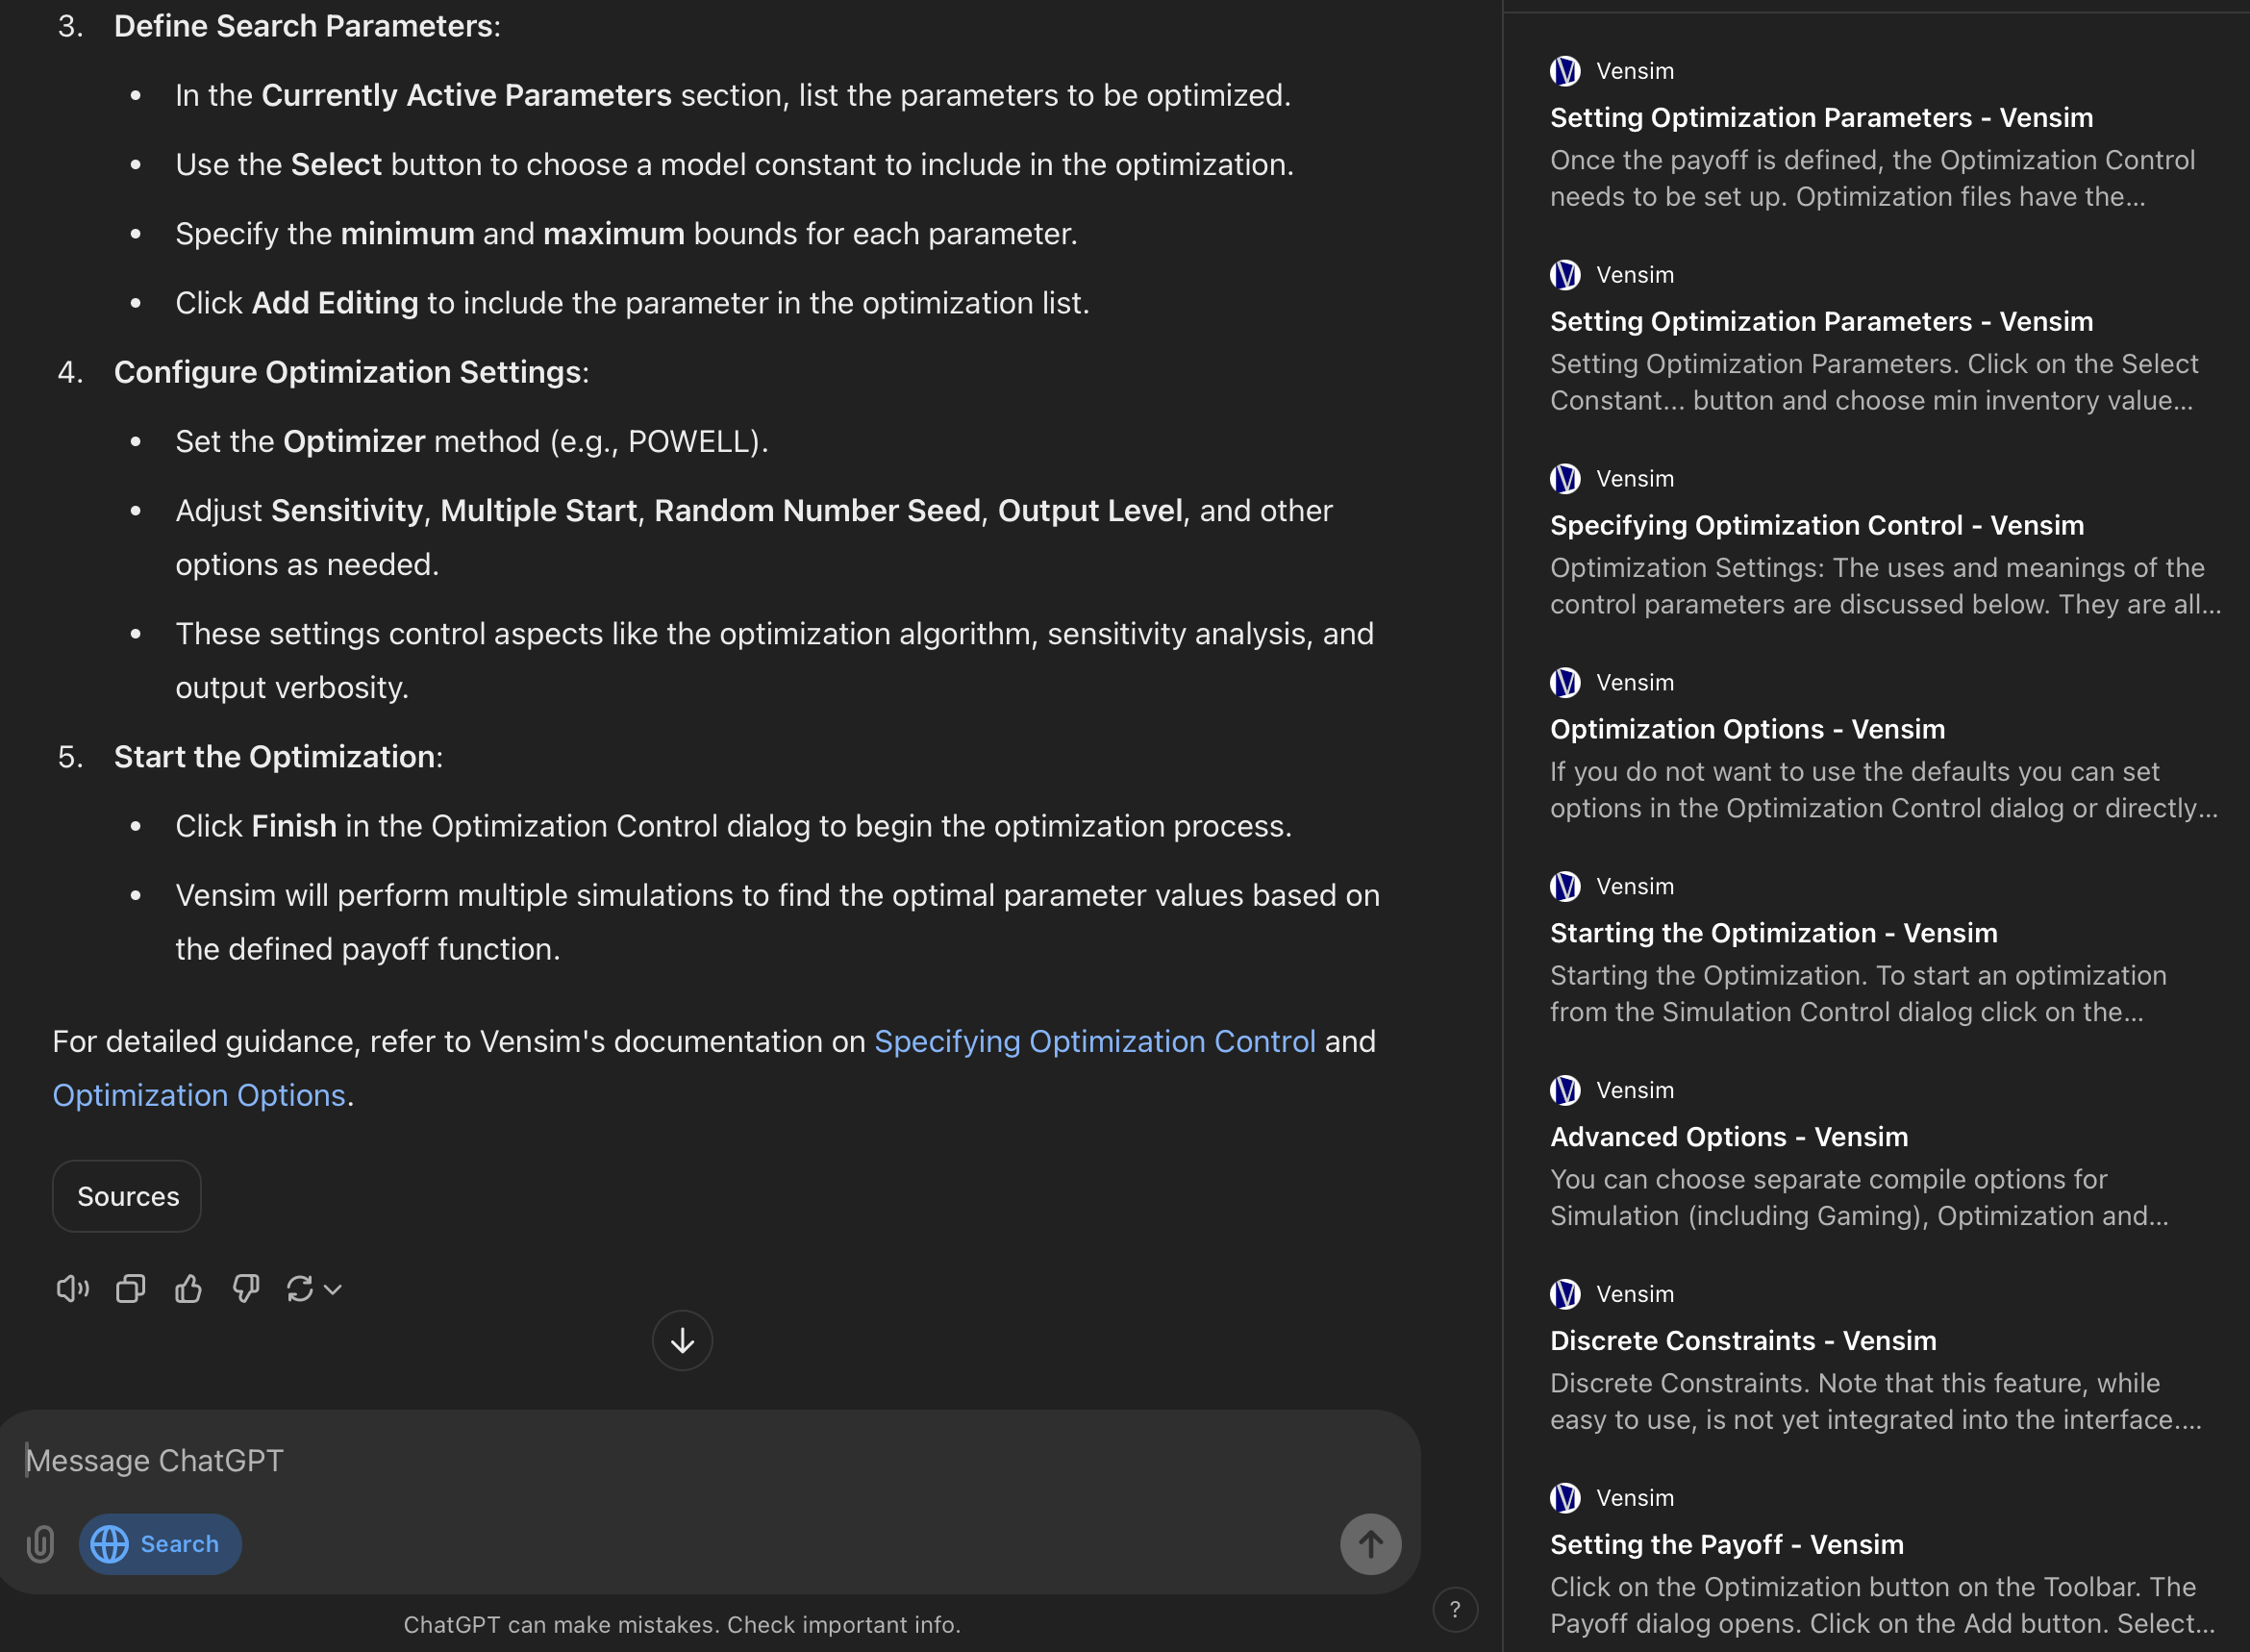Toggle the Search web button
This screenshot has width=2250, height=1652.
coord(160,1543)
